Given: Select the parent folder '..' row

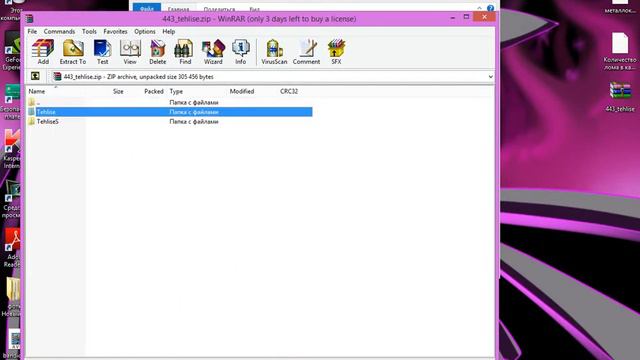Looking at the screenshot, I should tap(169, 102).
